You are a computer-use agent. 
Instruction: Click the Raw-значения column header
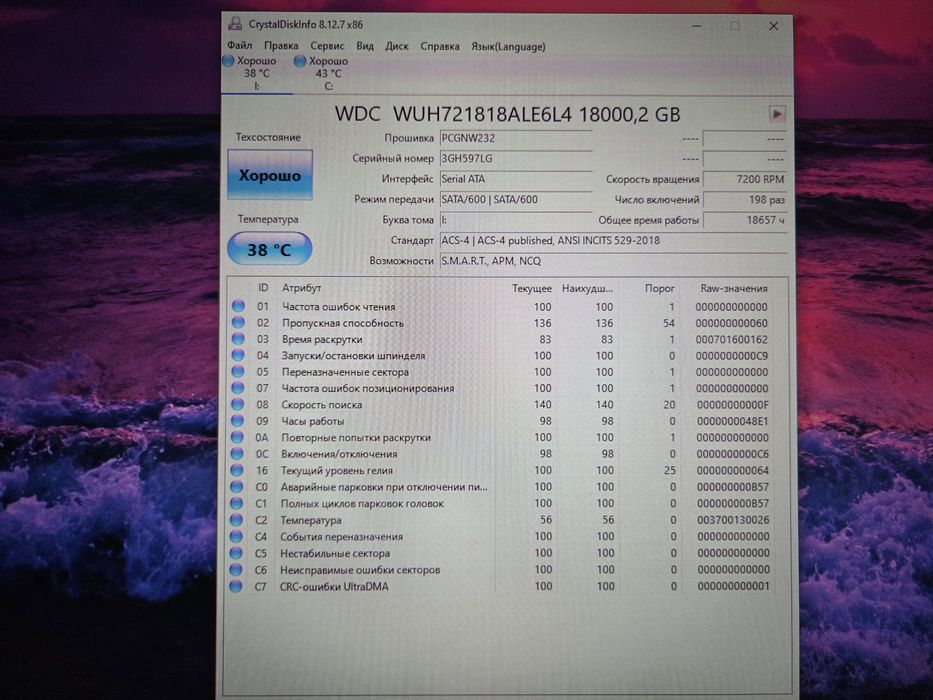click(734, 288)
